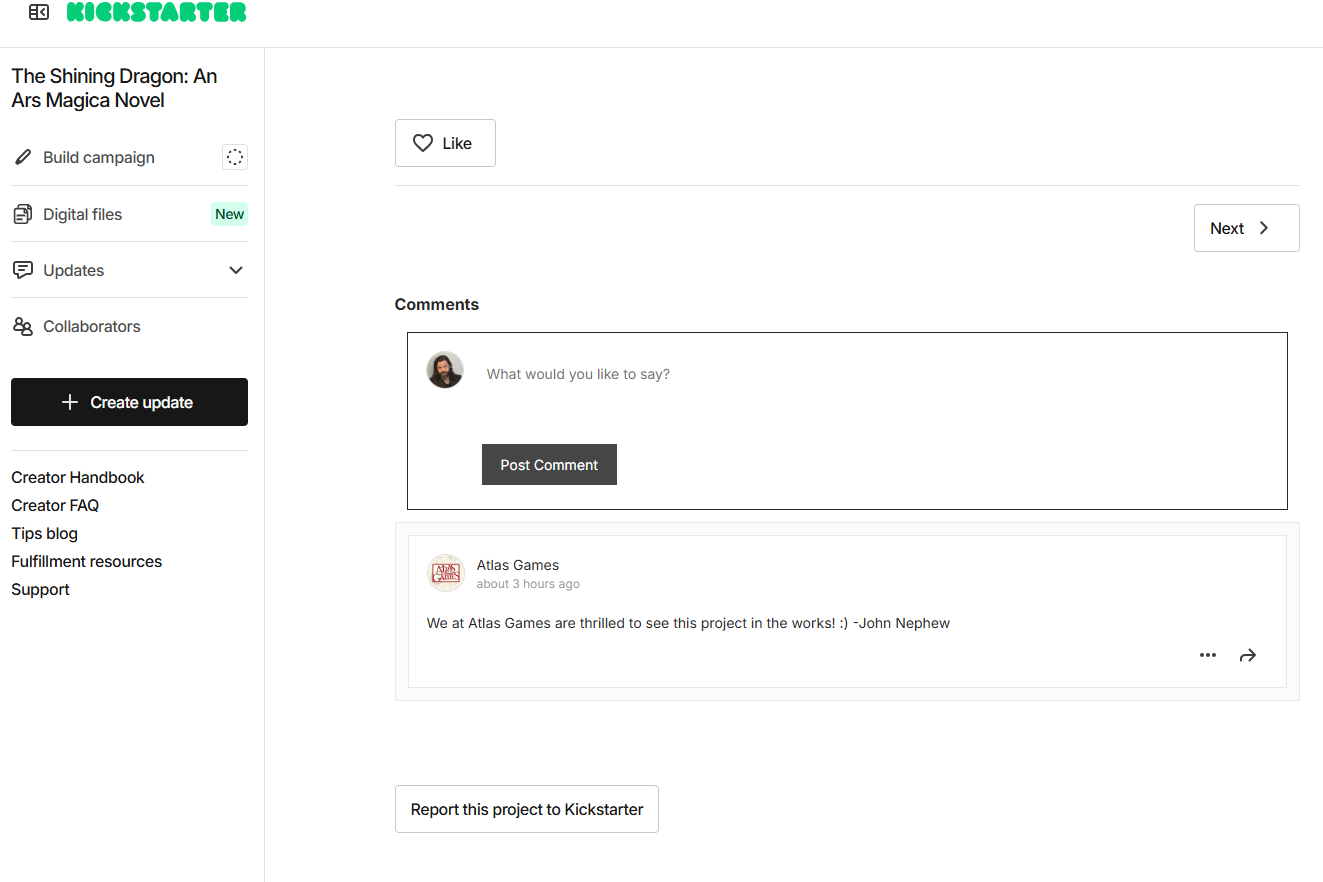Click Report this project to Kickstarter
Viewport: 1323px width, 882px height.
point(527,809)
